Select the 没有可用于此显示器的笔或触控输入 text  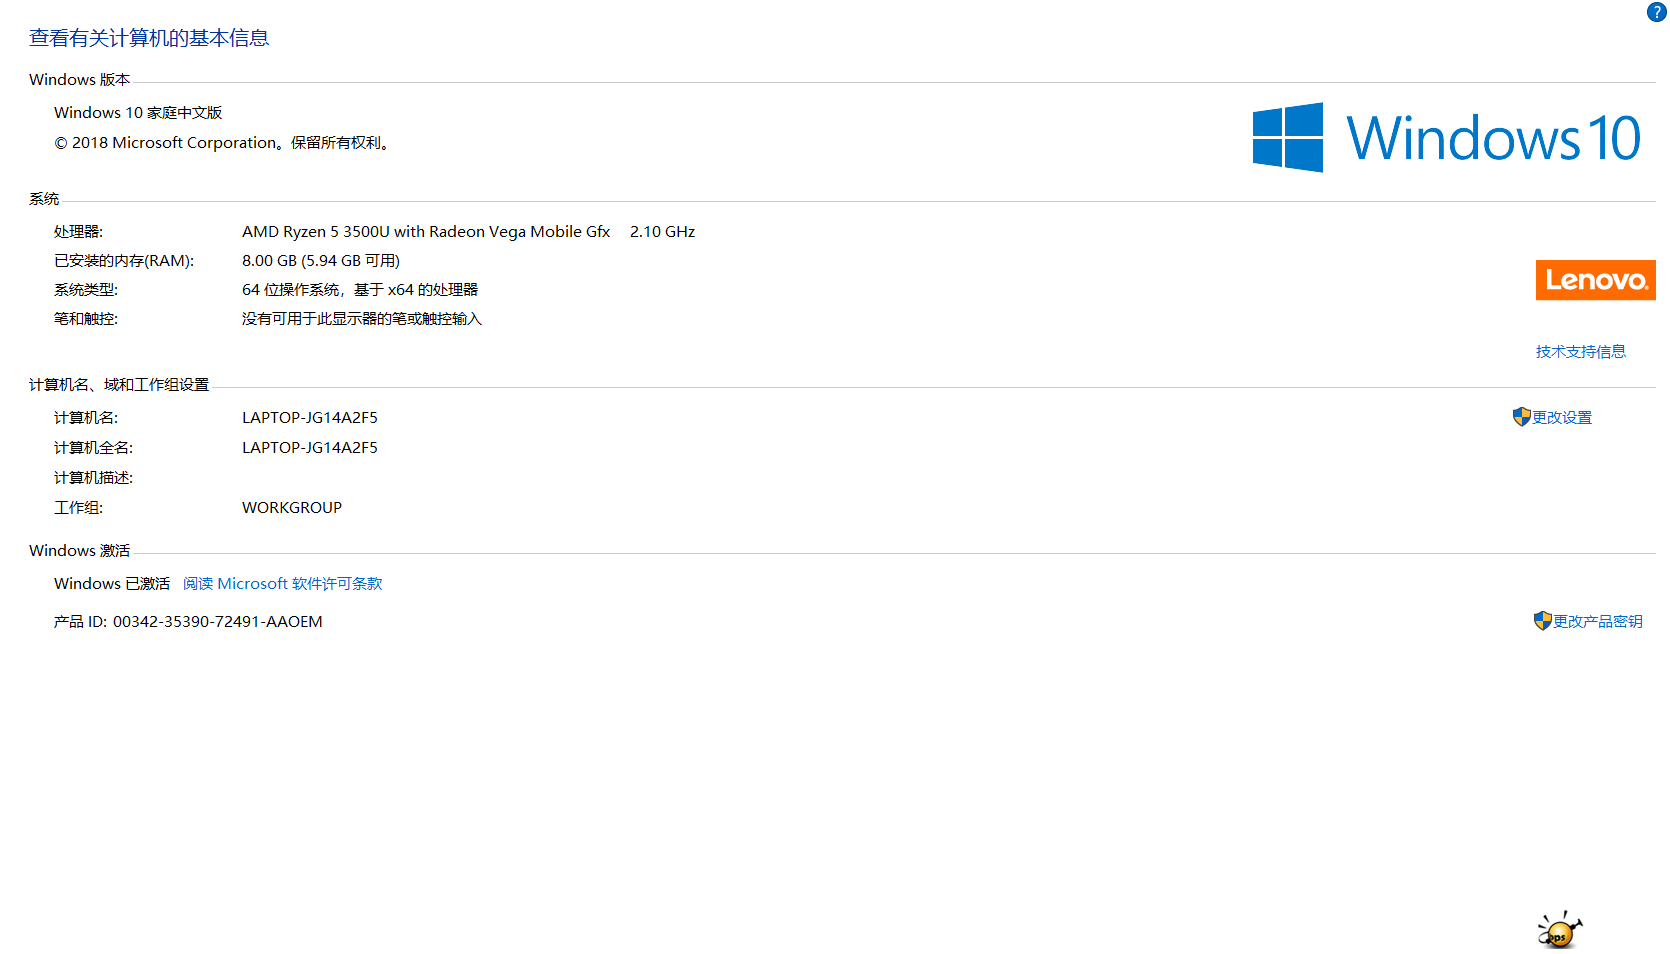(x=362, y=318)
